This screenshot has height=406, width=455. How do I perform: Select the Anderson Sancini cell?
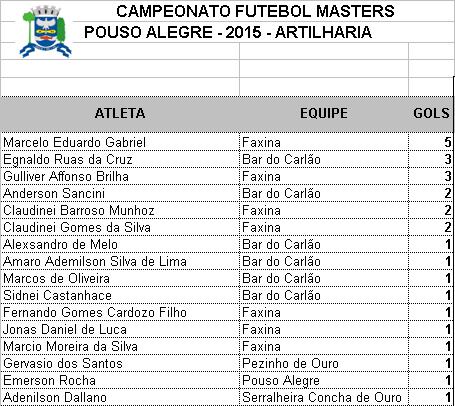(120, 193)
